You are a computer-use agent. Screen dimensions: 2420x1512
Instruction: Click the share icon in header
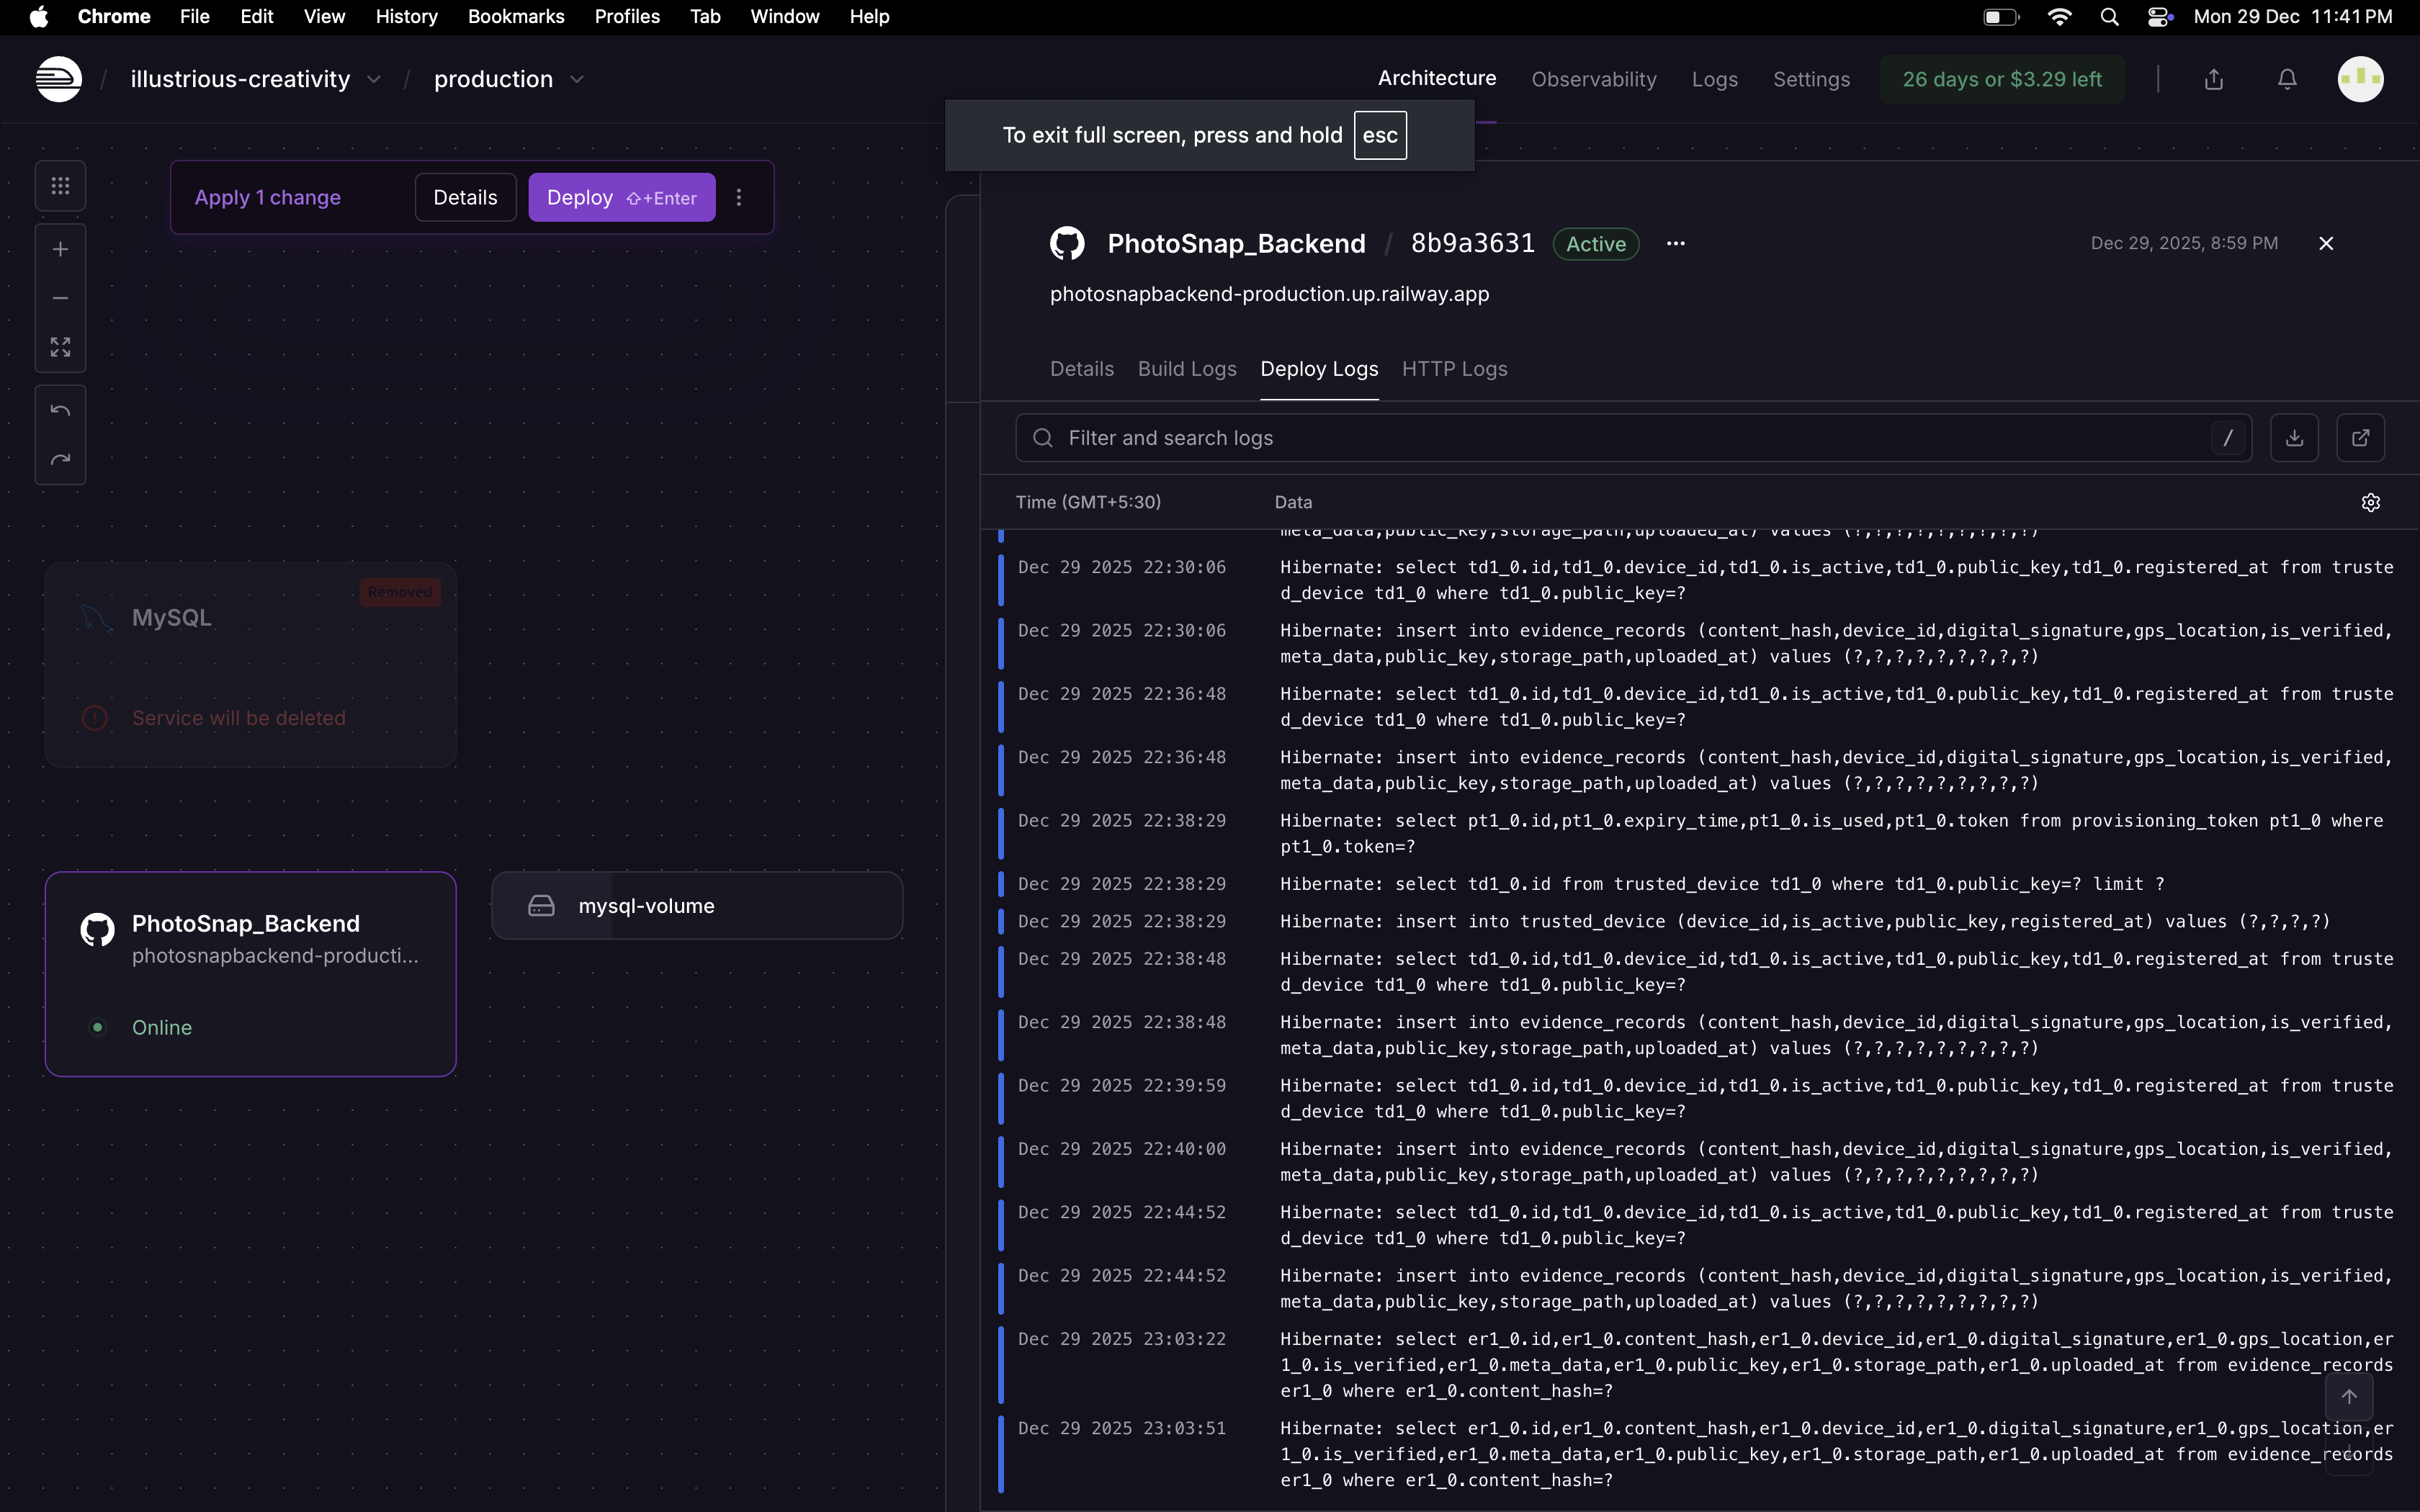coord(2214,79)
